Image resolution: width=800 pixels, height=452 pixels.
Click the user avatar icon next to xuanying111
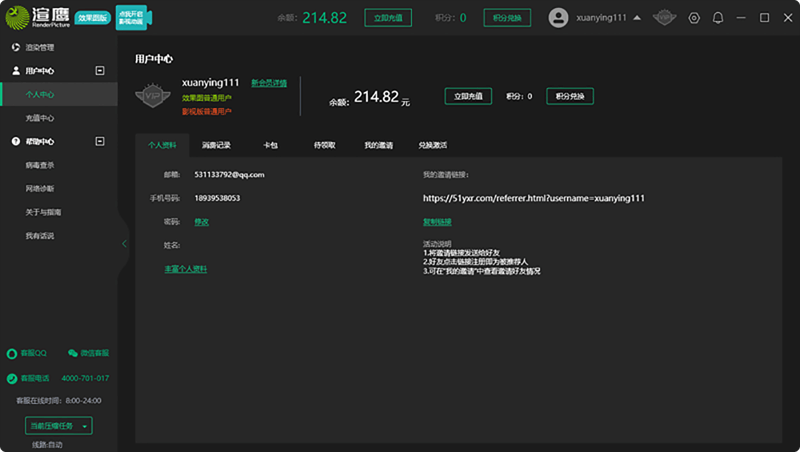[559, 18]
